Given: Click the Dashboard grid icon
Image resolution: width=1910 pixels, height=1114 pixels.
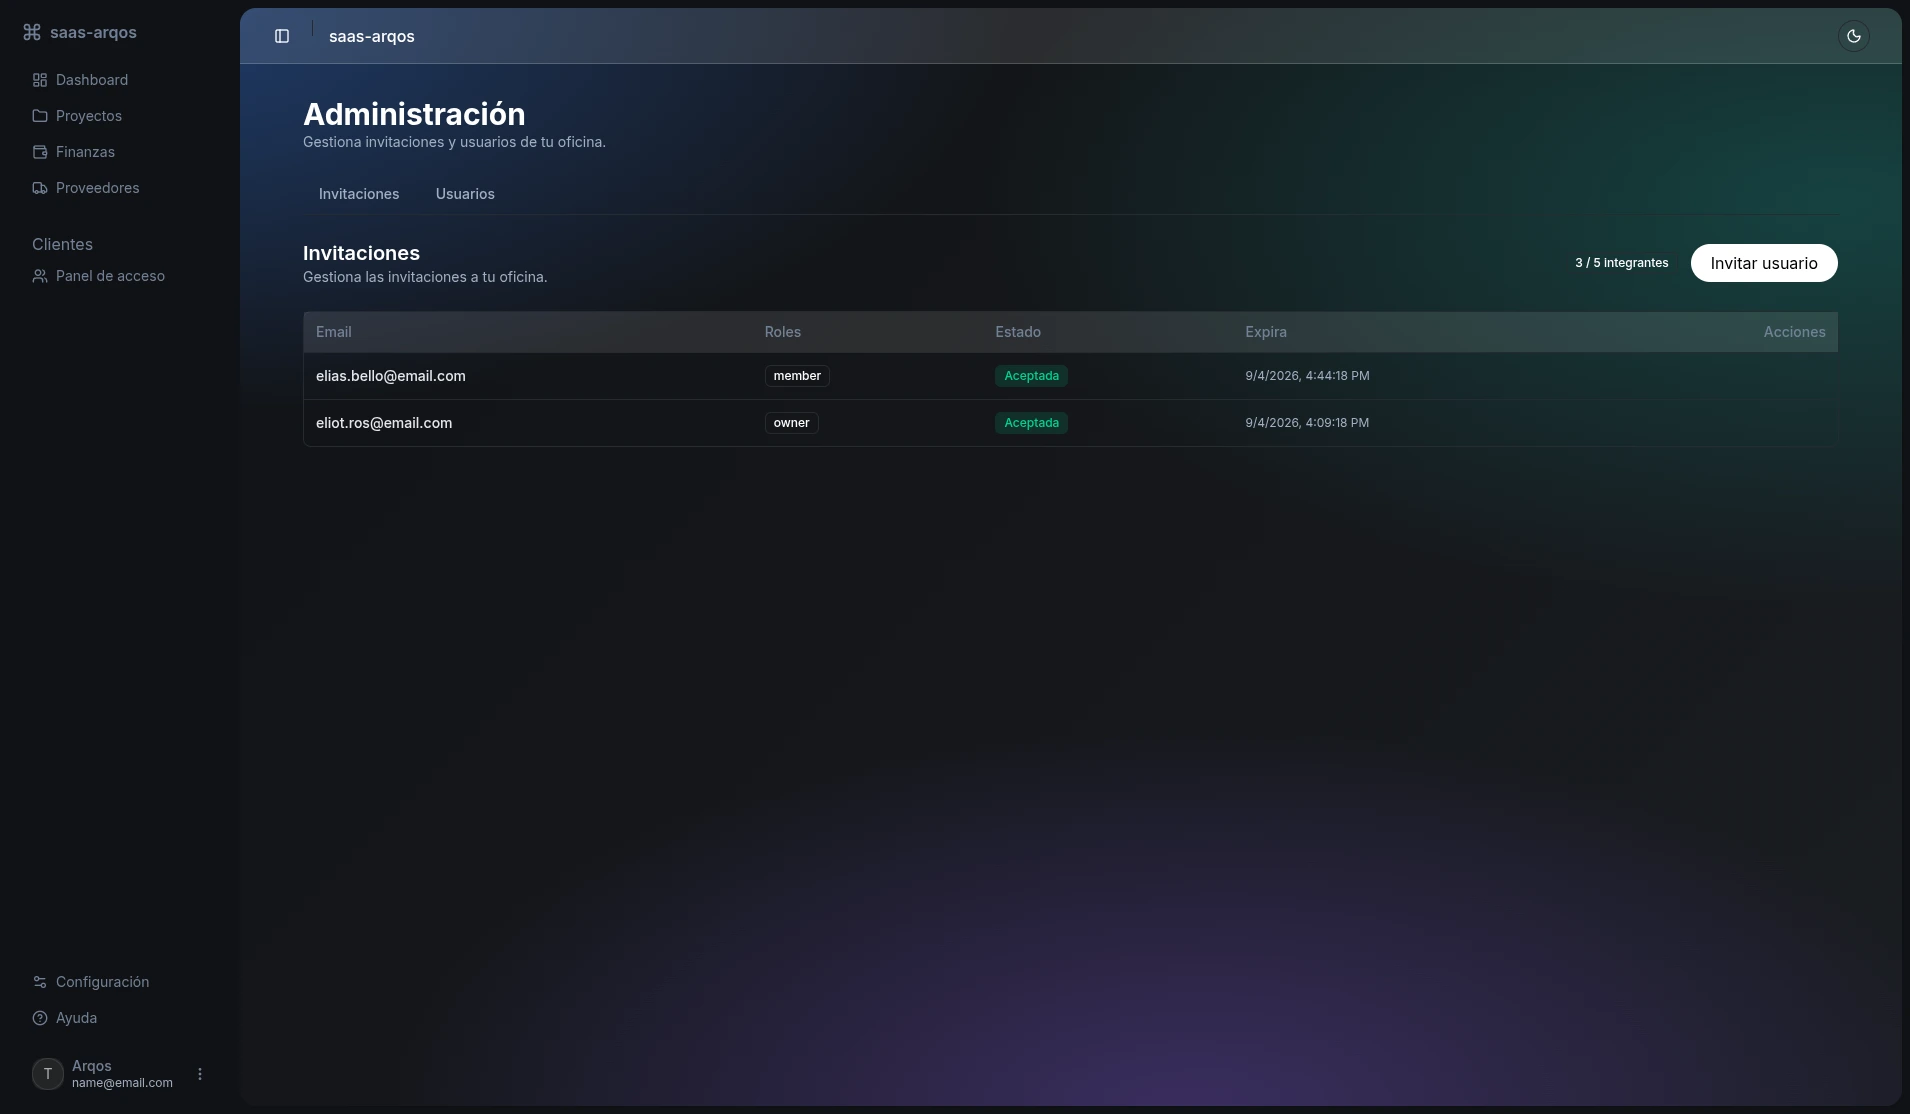Looking at the screenshot, I should pyautogui.click(x=40, y=80).
